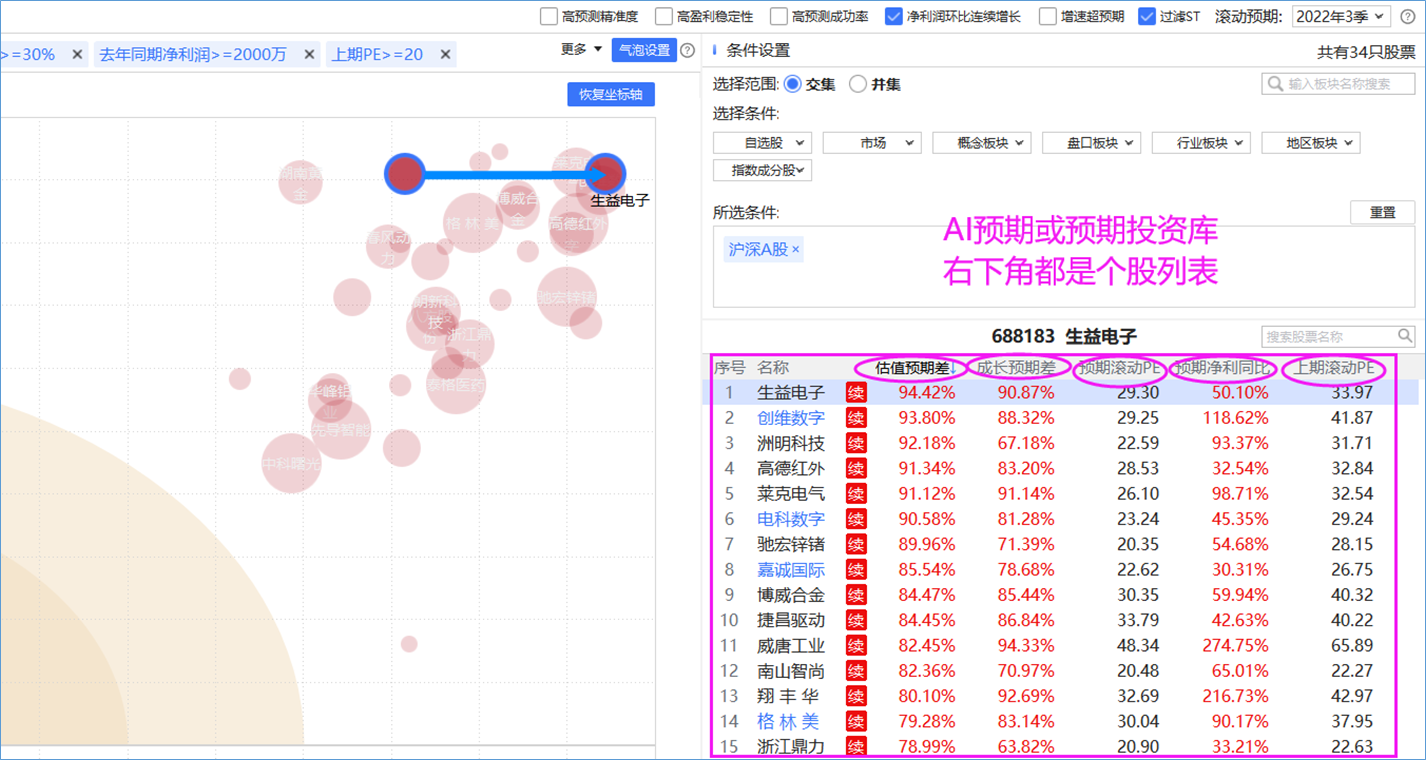This screenshot has height=760, width=1426.
Task: Remove the 去年同期净利润>=2000万 filter chip
Action: [309, 55]
